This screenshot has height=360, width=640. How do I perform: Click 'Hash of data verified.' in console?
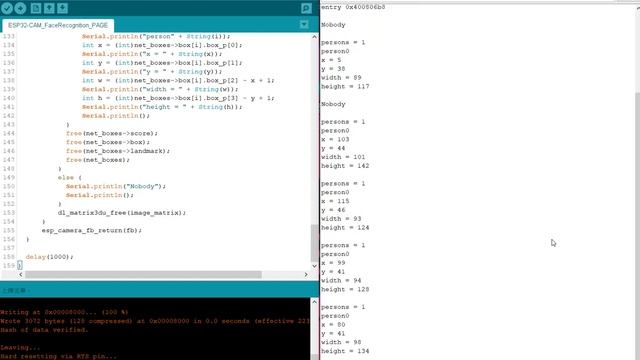(x=44, y=330)
